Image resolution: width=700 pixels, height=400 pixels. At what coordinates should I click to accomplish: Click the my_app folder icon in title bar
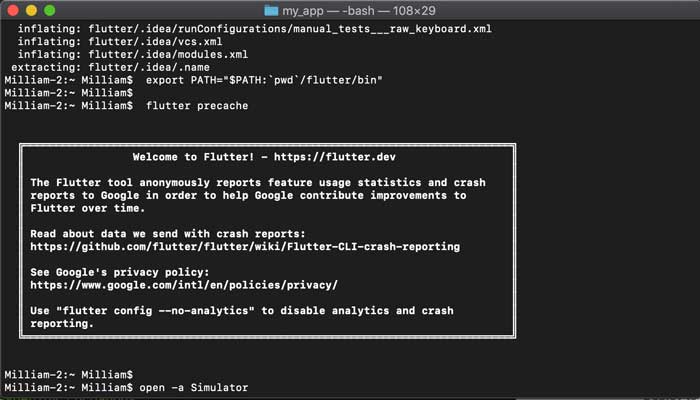273,10
